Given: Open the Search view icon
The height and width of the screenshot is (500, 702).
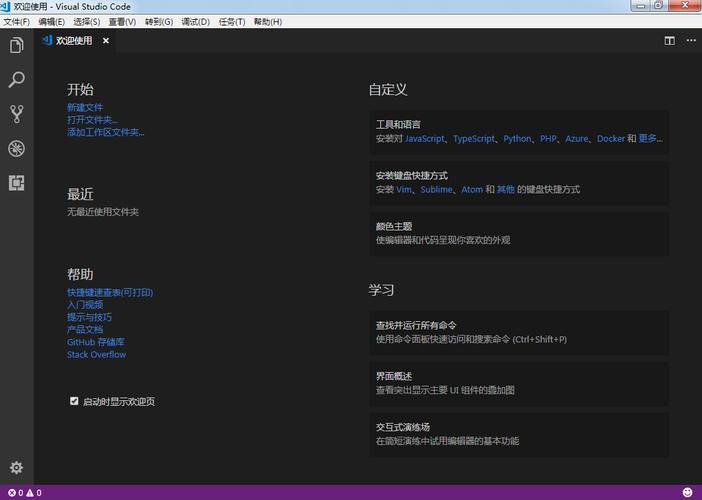Looking at the screenshot, I should click(17, 80).
